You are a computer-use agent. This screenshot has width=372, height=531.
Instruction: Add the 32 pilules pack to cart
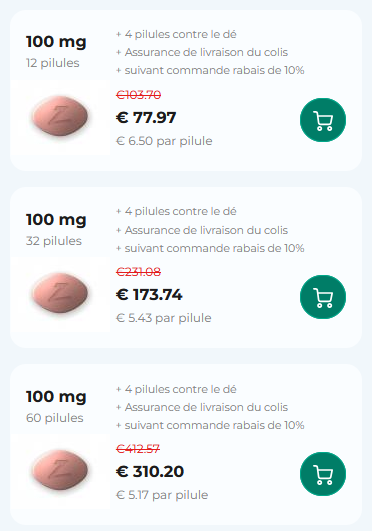click(323, 297)
